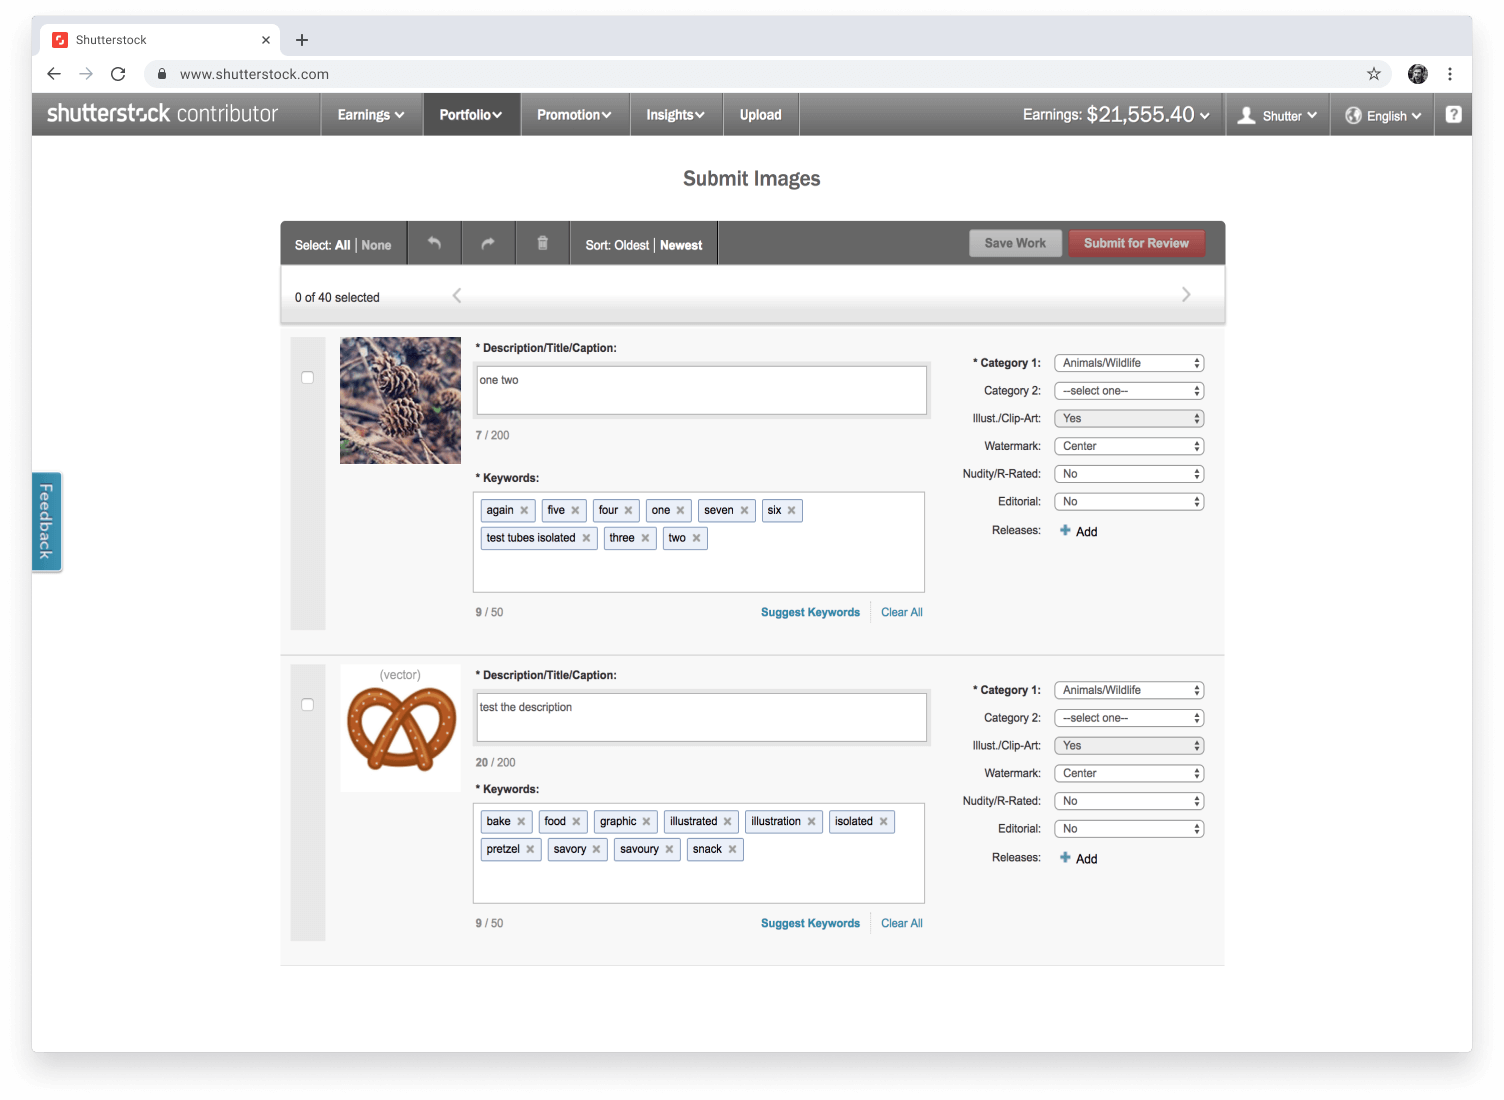The height and width of the screenshot is (1100, 1504).
Task: Open Category 2 dropdown for pretzel vector
Action: [1129, 718]
